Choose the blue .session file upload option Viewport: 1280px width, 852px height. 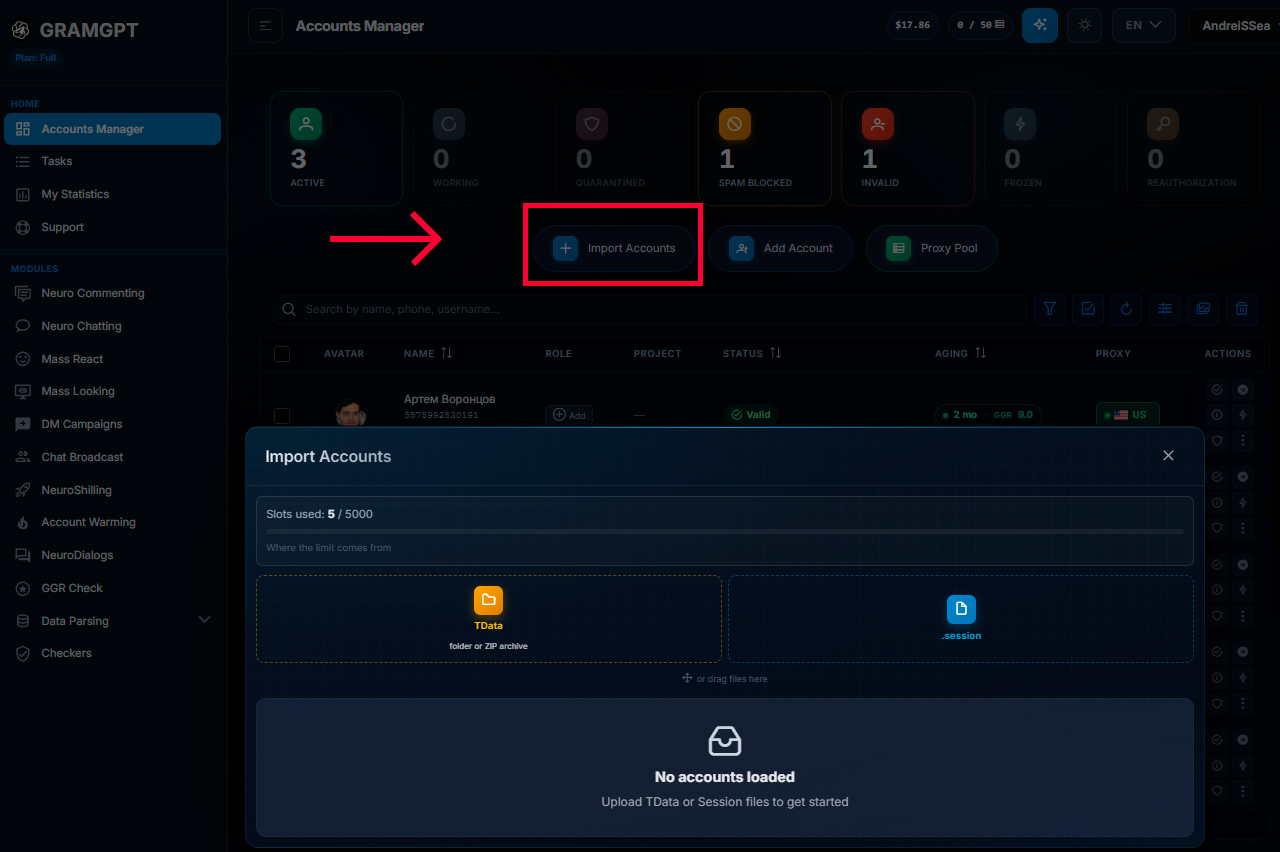coord(961,619)
